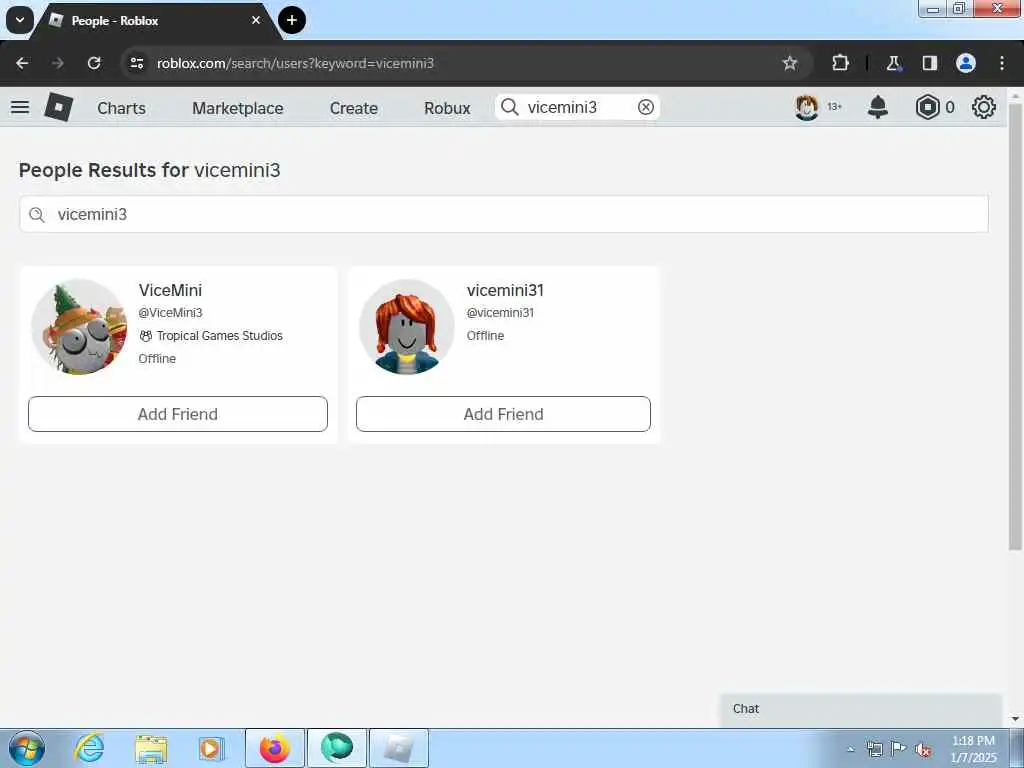Click the @ViceMini3 username text

click(170, 313)
